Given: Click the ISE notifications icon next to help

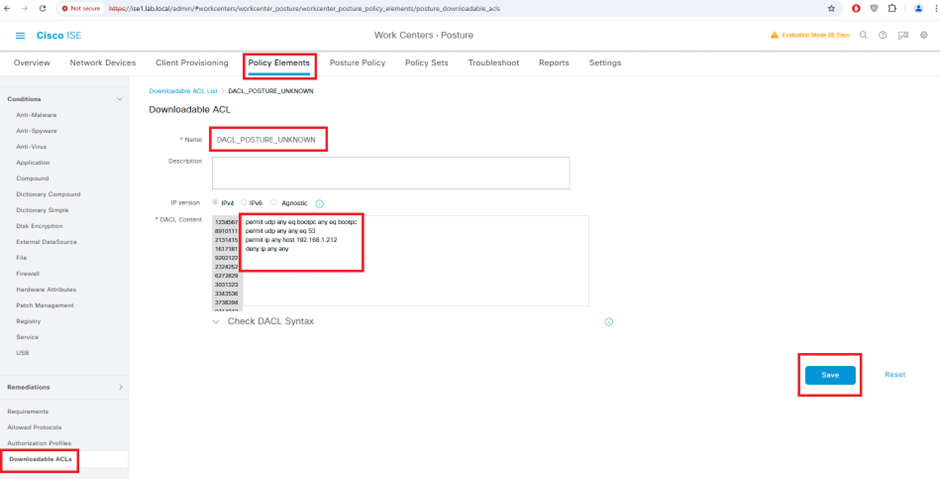Looking at the screenshot, I should coord(903,35).
